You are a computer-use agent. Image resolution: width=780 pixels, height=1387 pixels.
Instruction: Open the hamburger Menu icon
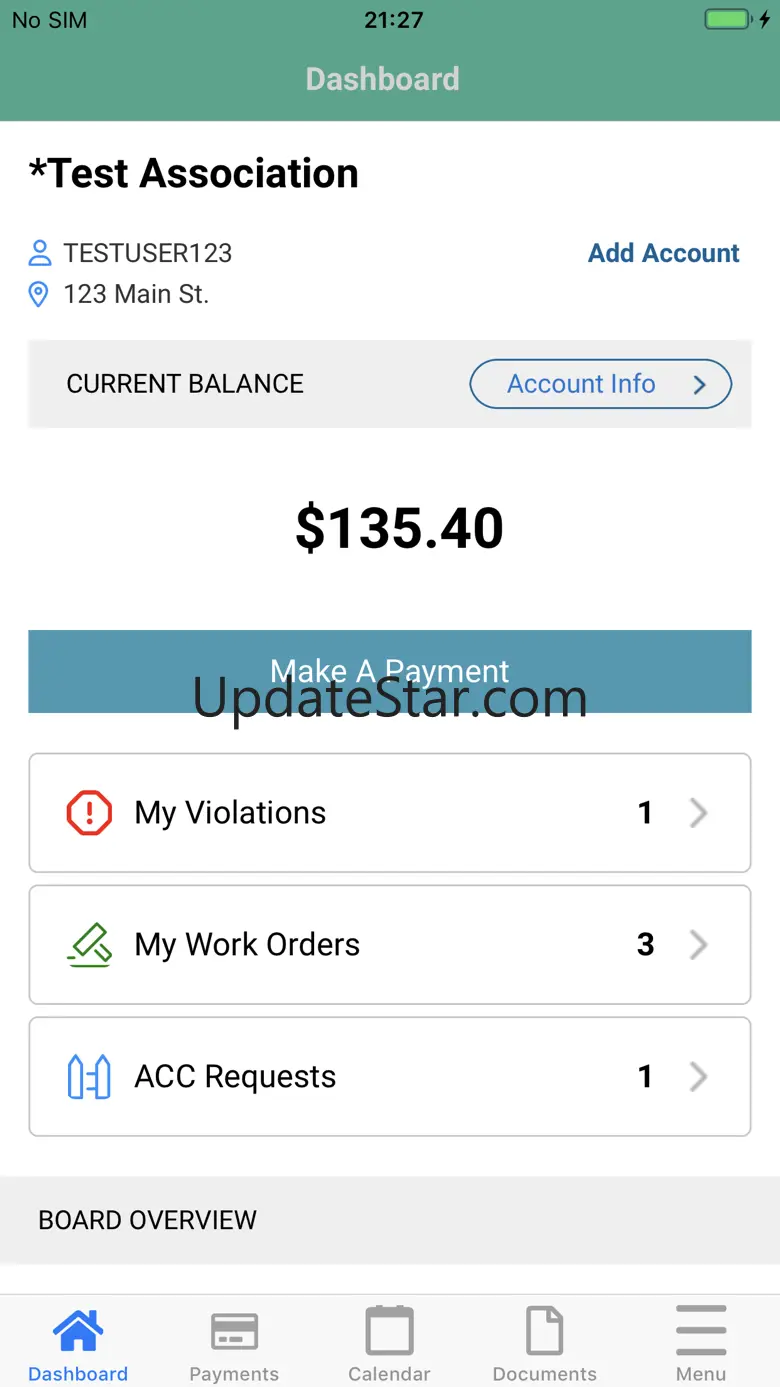[701, 1331]
